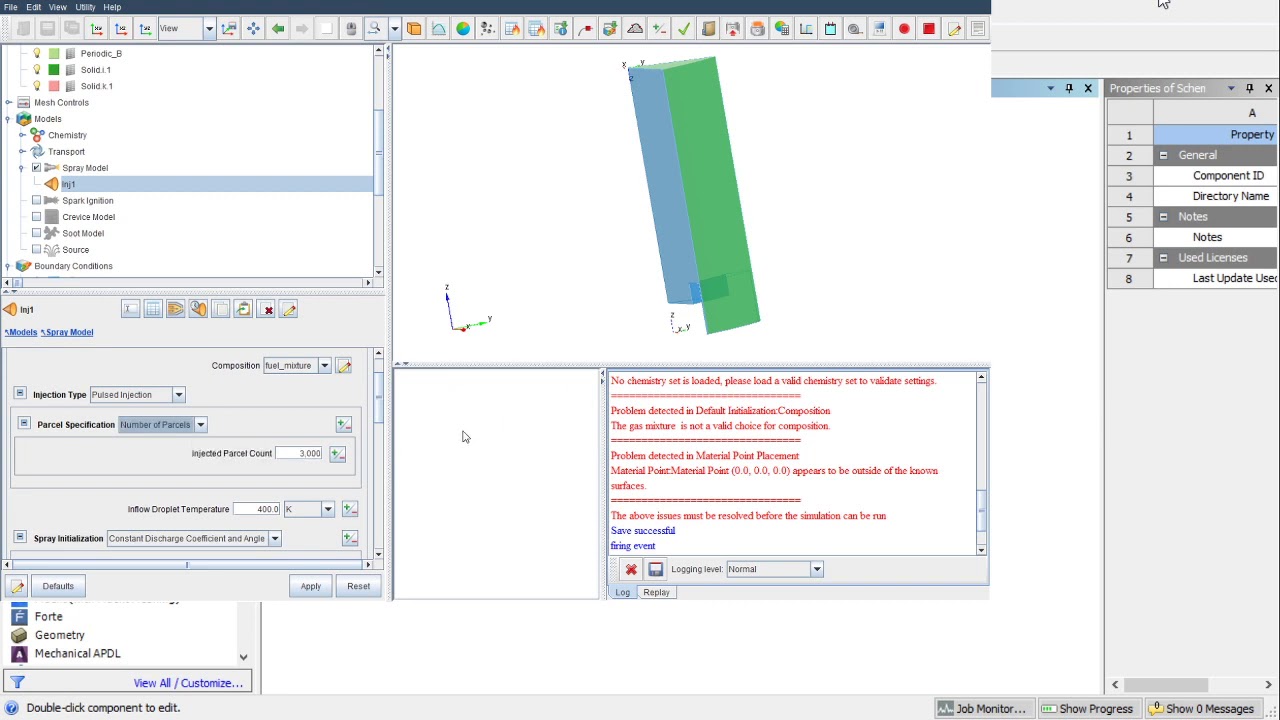Clear the log with red X icon
Viewport: 1280px width, 720px height.
(x=631, y=569)
